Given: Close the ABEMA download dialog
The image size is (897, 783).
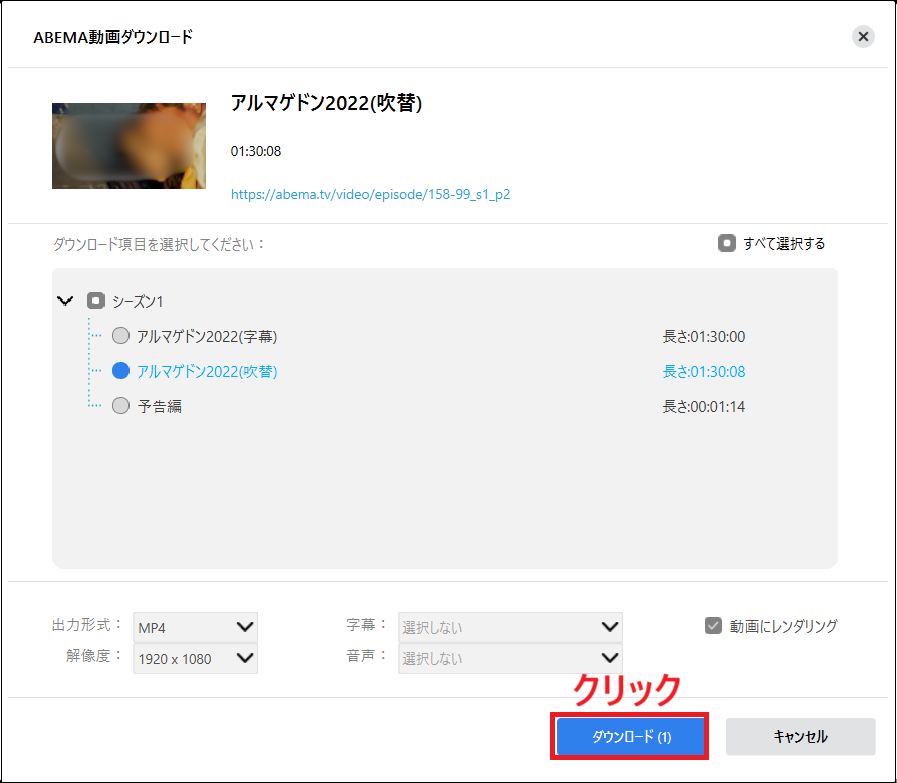Looking at the screenshot, I should point(863,36).
